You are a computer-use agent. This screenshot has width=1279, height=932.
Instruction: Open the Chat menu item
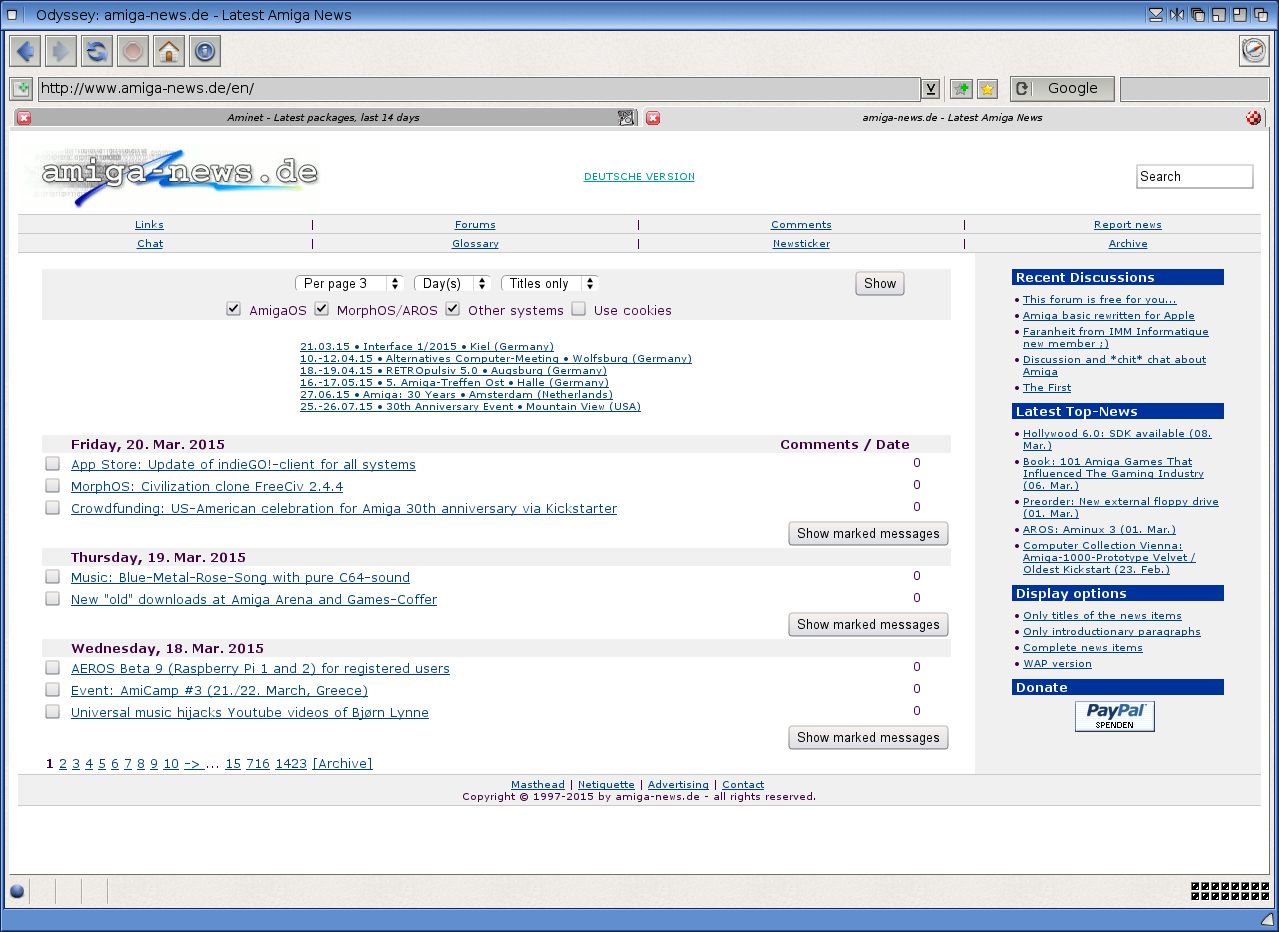(150, 244)
